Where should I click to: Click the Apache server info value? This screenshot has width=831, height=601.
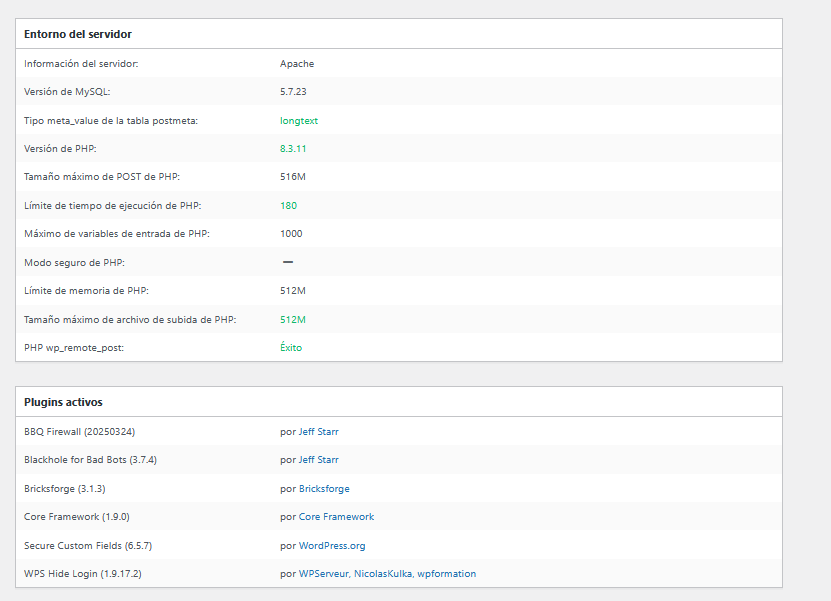[297, 63]
